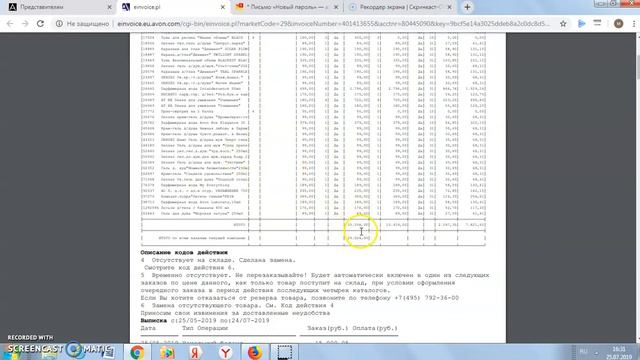Bookmark this page with star icon
This screenshot has height=360, width=640.
[x=563, y=24]
